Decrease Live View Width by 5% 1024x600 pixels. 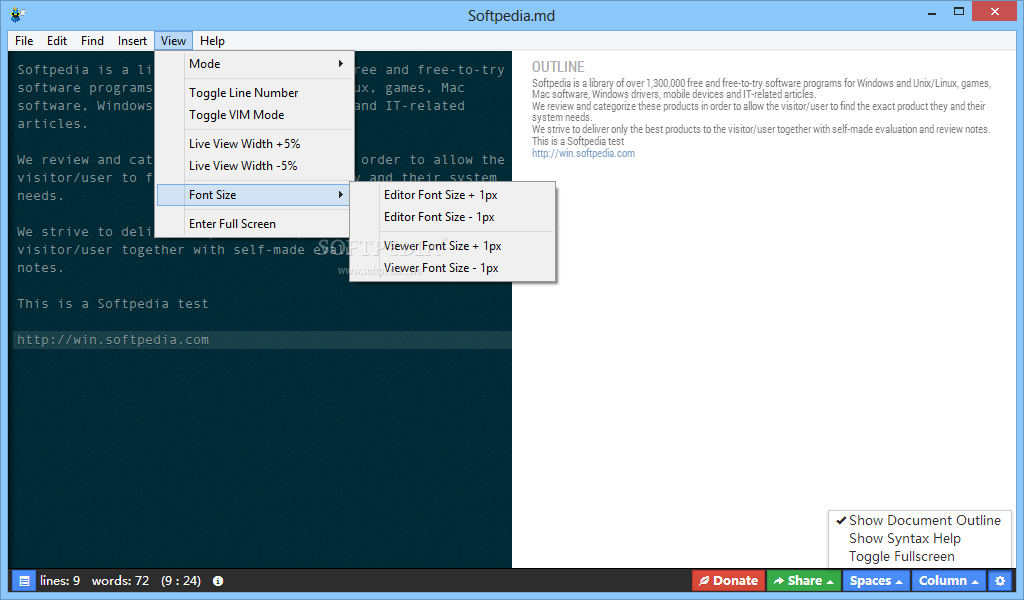coord(255,166)
